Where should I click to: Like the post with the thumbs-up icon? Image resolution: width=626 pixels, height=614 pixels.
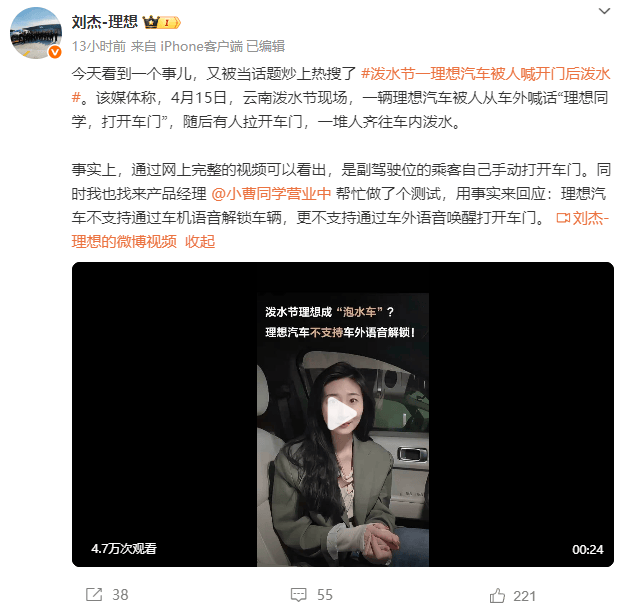click(497, 595)
